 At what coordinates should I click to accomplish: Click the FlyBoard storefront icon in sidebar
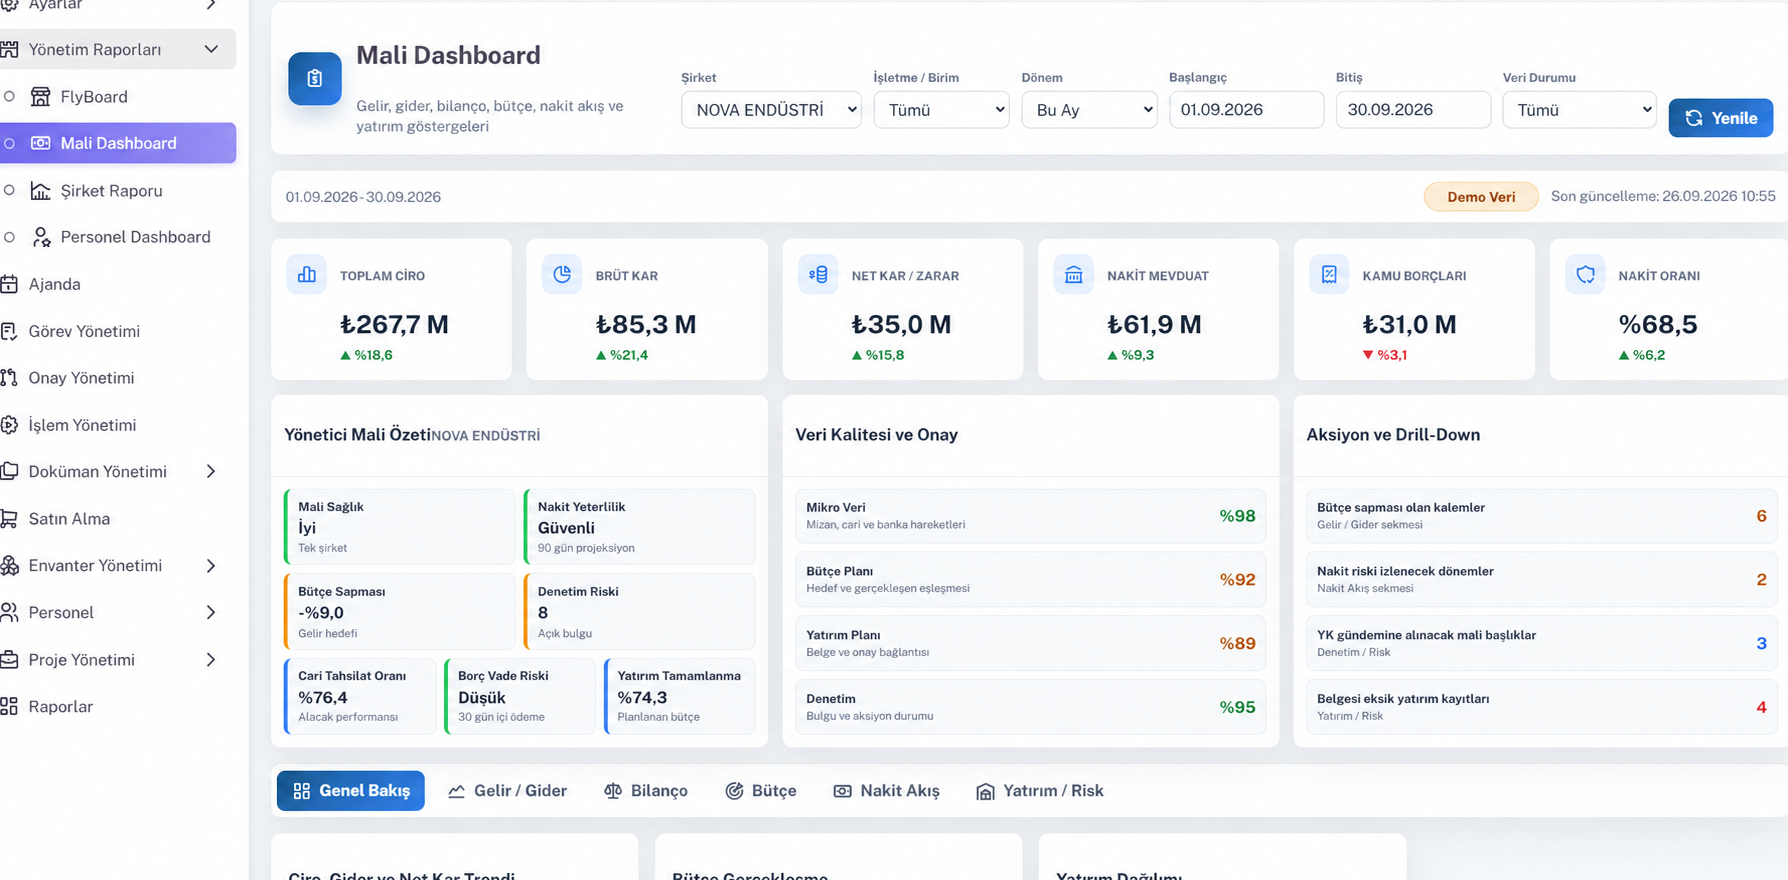41,97
